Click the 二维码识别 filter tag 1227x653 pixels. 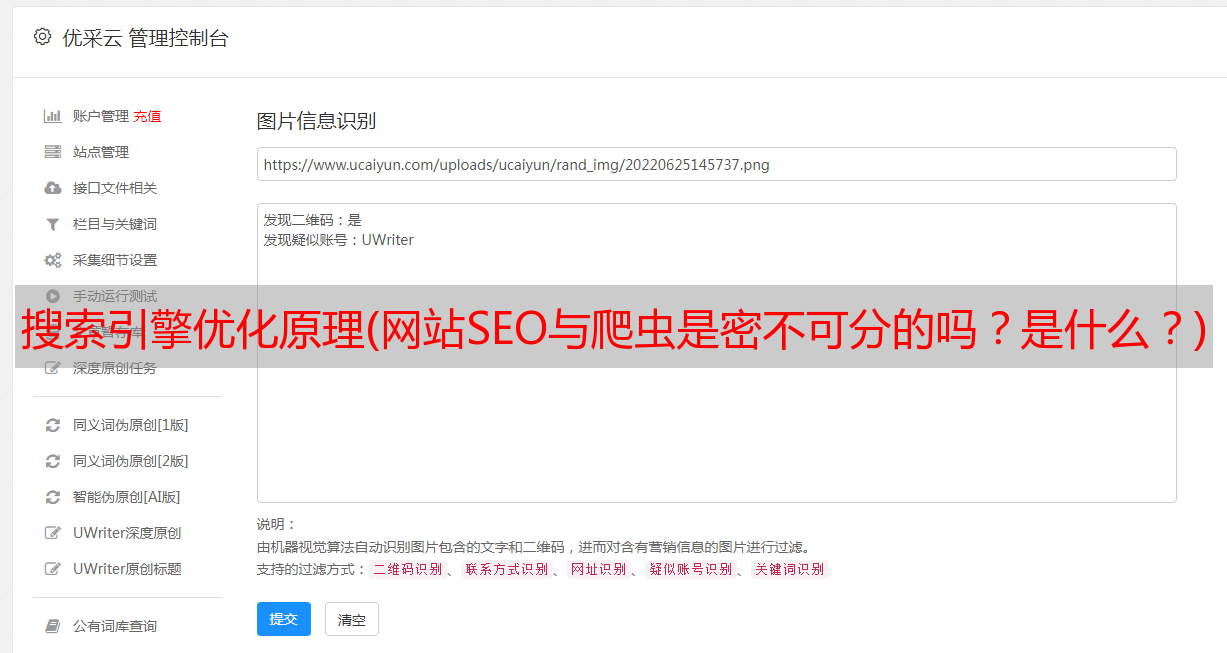(407, 569)
